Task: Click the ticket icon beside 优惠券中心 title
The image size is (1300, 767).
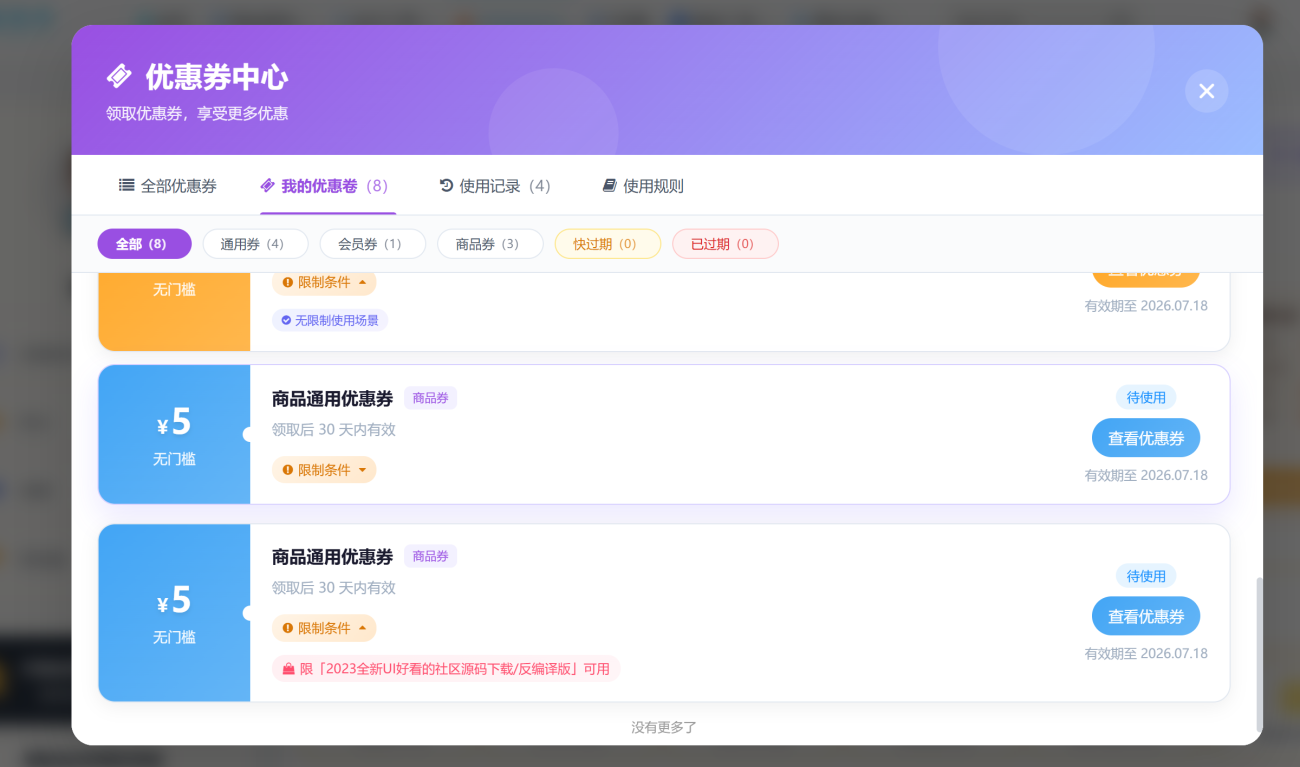Action: point(119,76)
